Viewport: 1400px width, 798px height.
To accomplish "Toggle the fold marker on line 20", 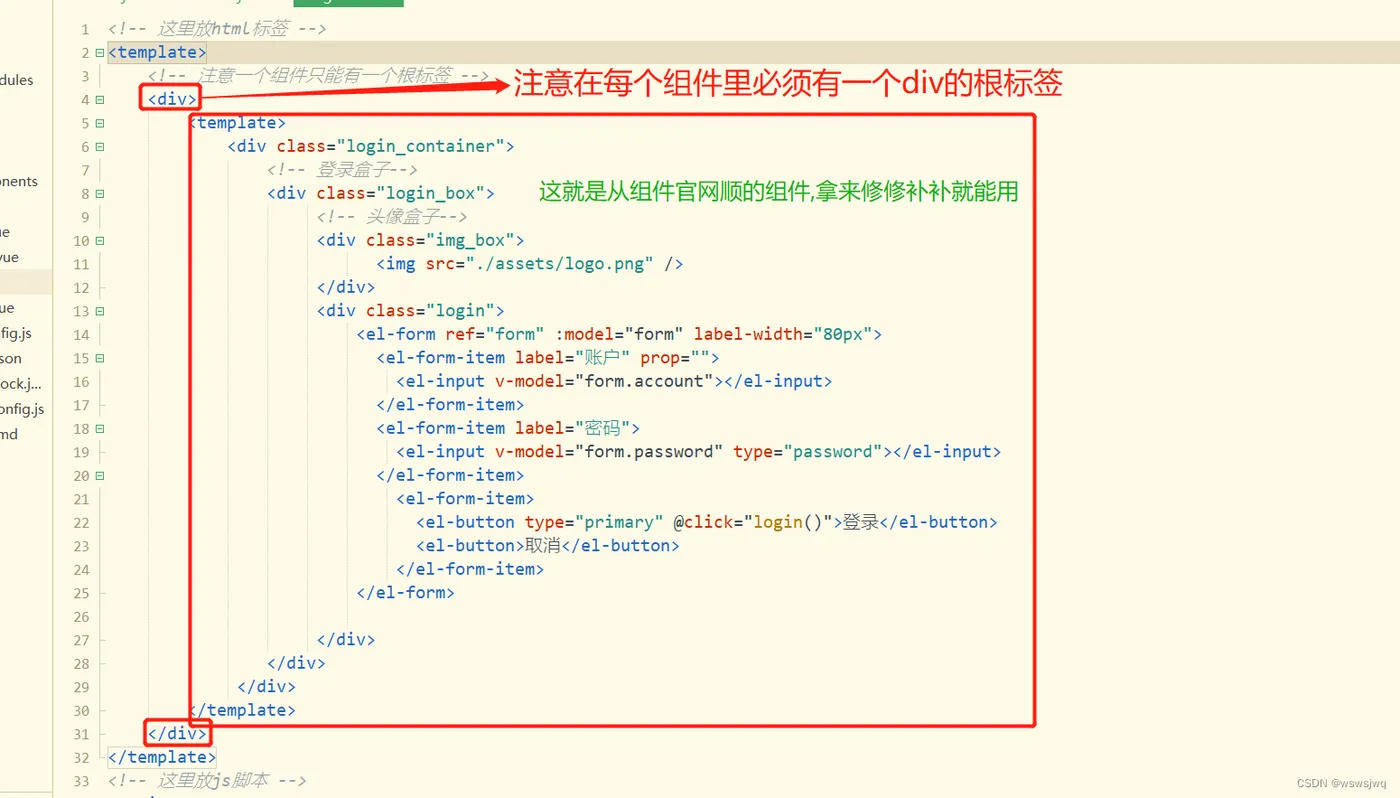I will tap(99, 476).
